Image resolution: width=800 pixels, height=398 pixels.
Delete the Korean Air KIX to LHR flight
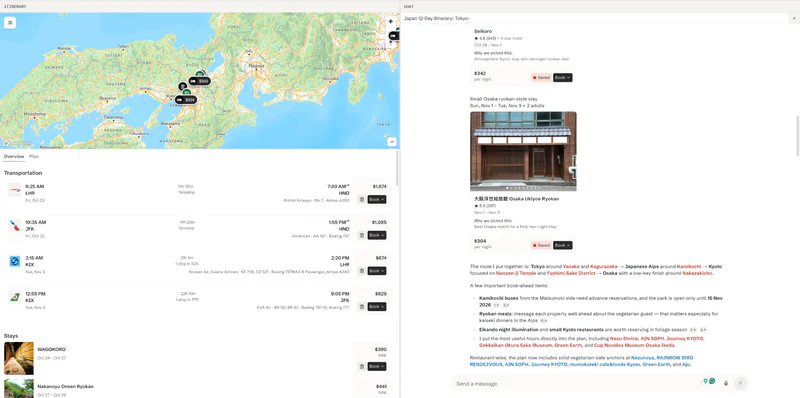(x=362, y=271)
